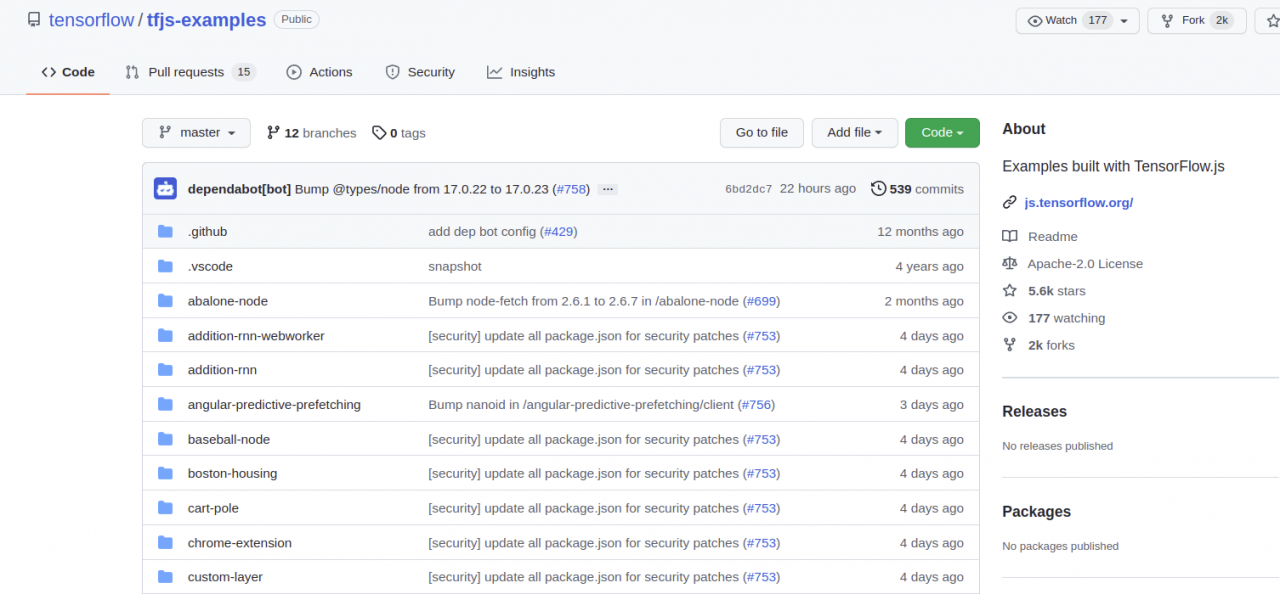
Task: Click the branch icon showing 12 branches
Action: click(272, 132)
